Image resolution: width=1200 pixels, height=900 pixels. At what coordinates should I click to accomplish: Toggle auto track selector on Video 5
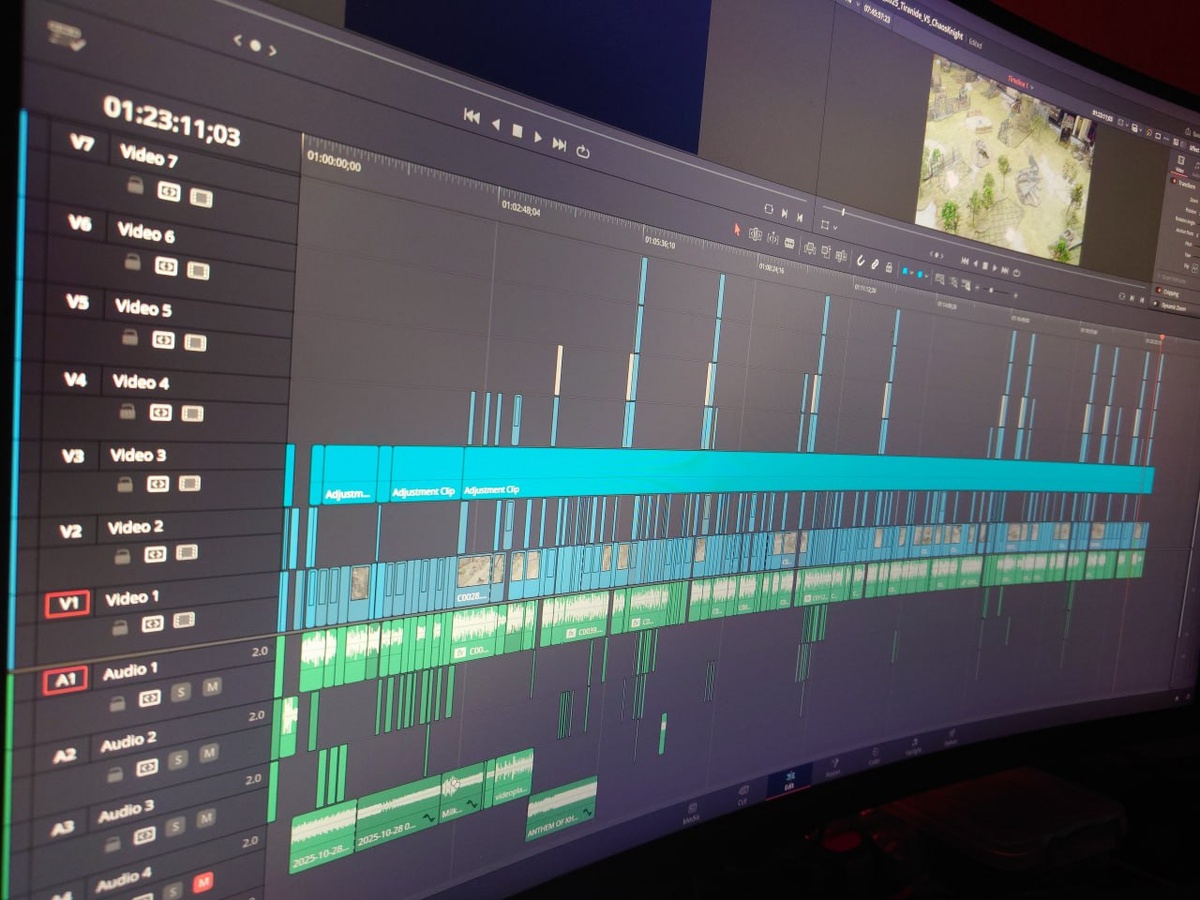click(x=163, y=340)
